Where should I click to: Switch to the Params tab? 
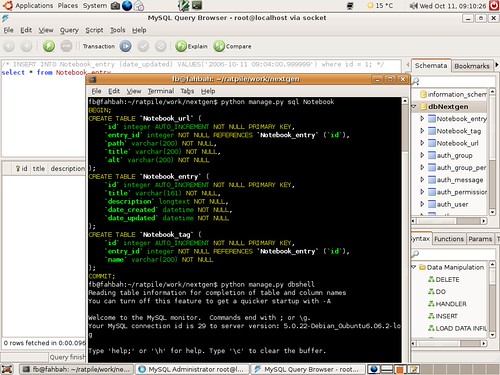[x=480, y=239]
